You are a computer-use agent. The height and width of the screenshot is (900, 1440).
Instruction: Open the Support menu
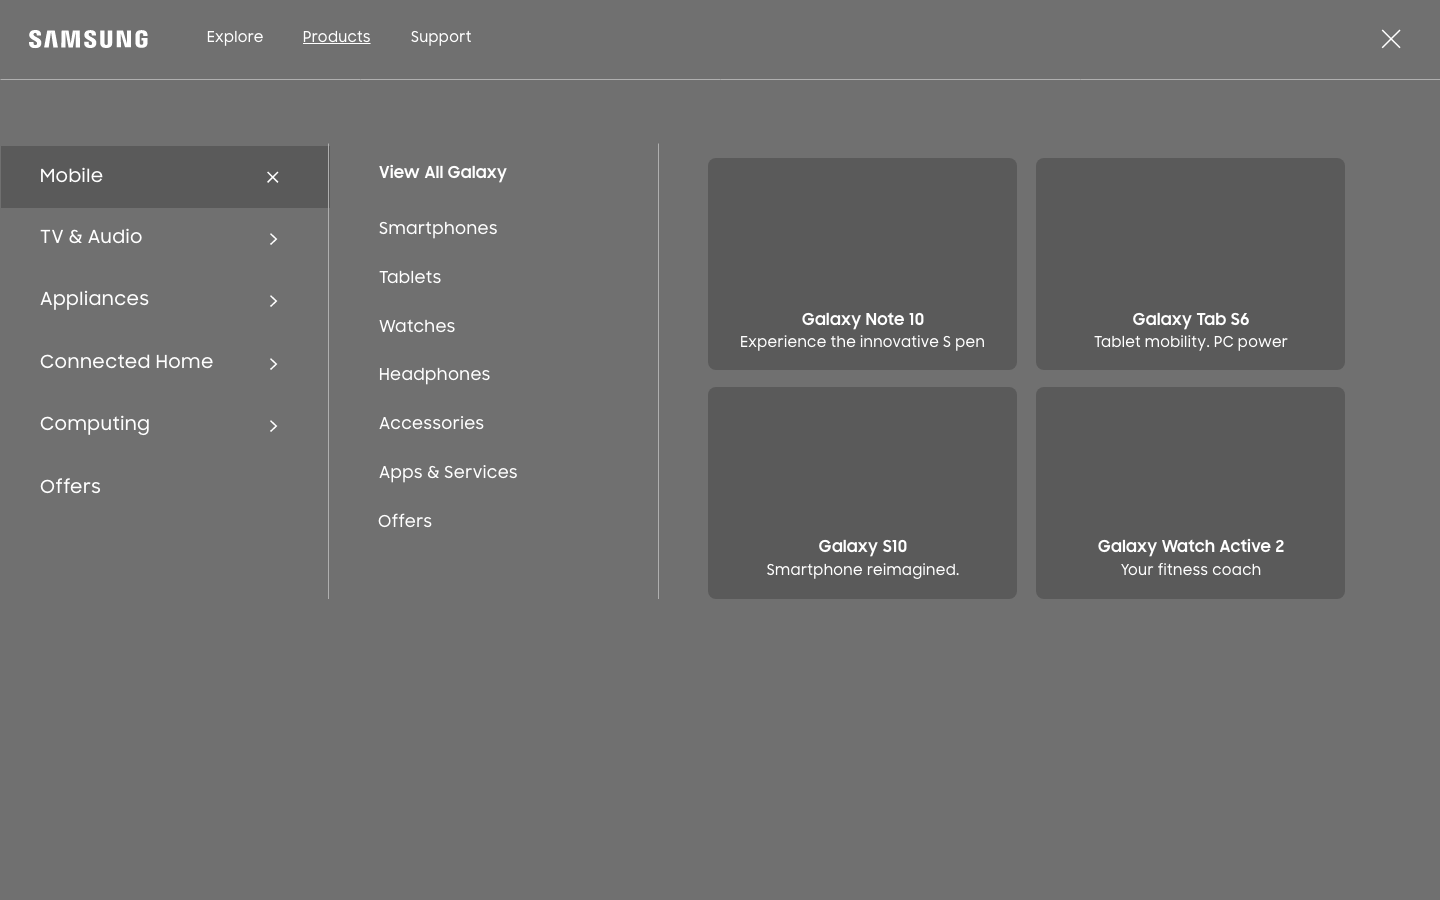coord(441,37)
